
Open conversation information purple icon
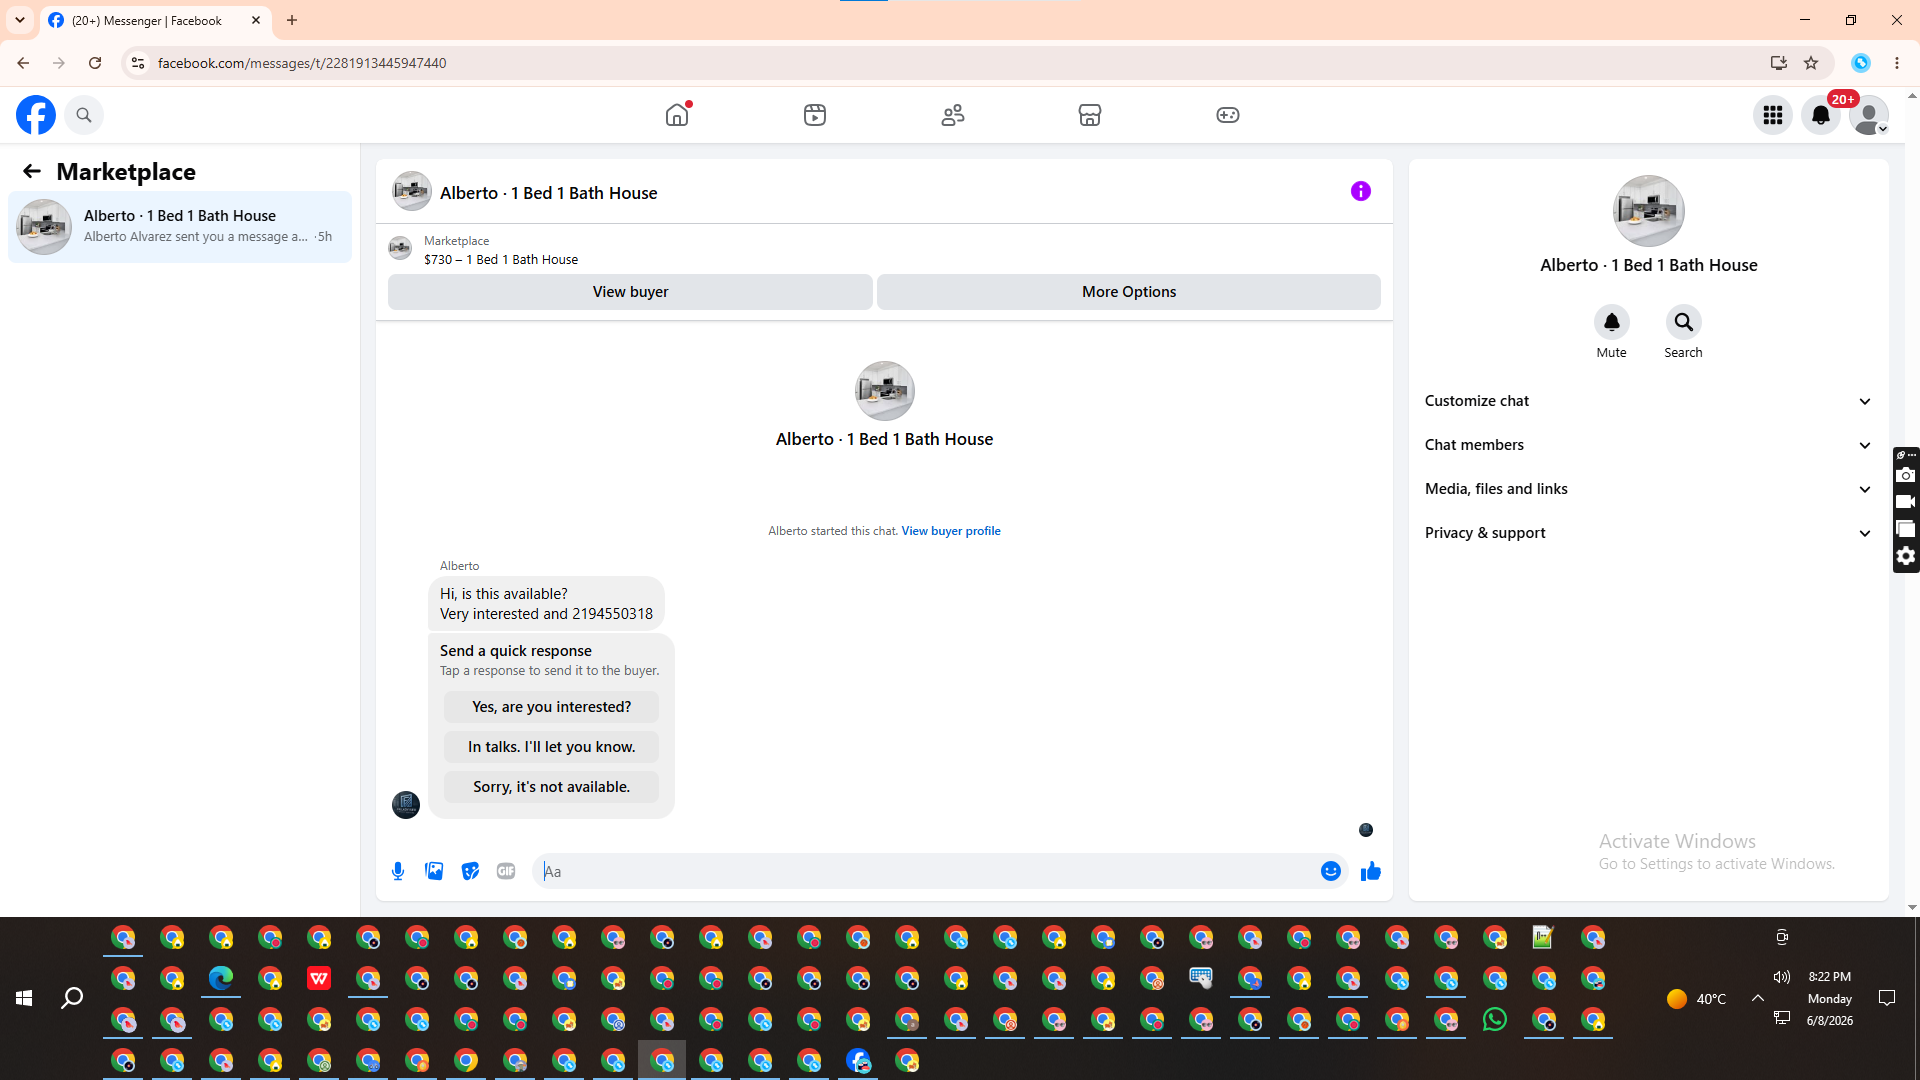click(x=1361, y=191)
